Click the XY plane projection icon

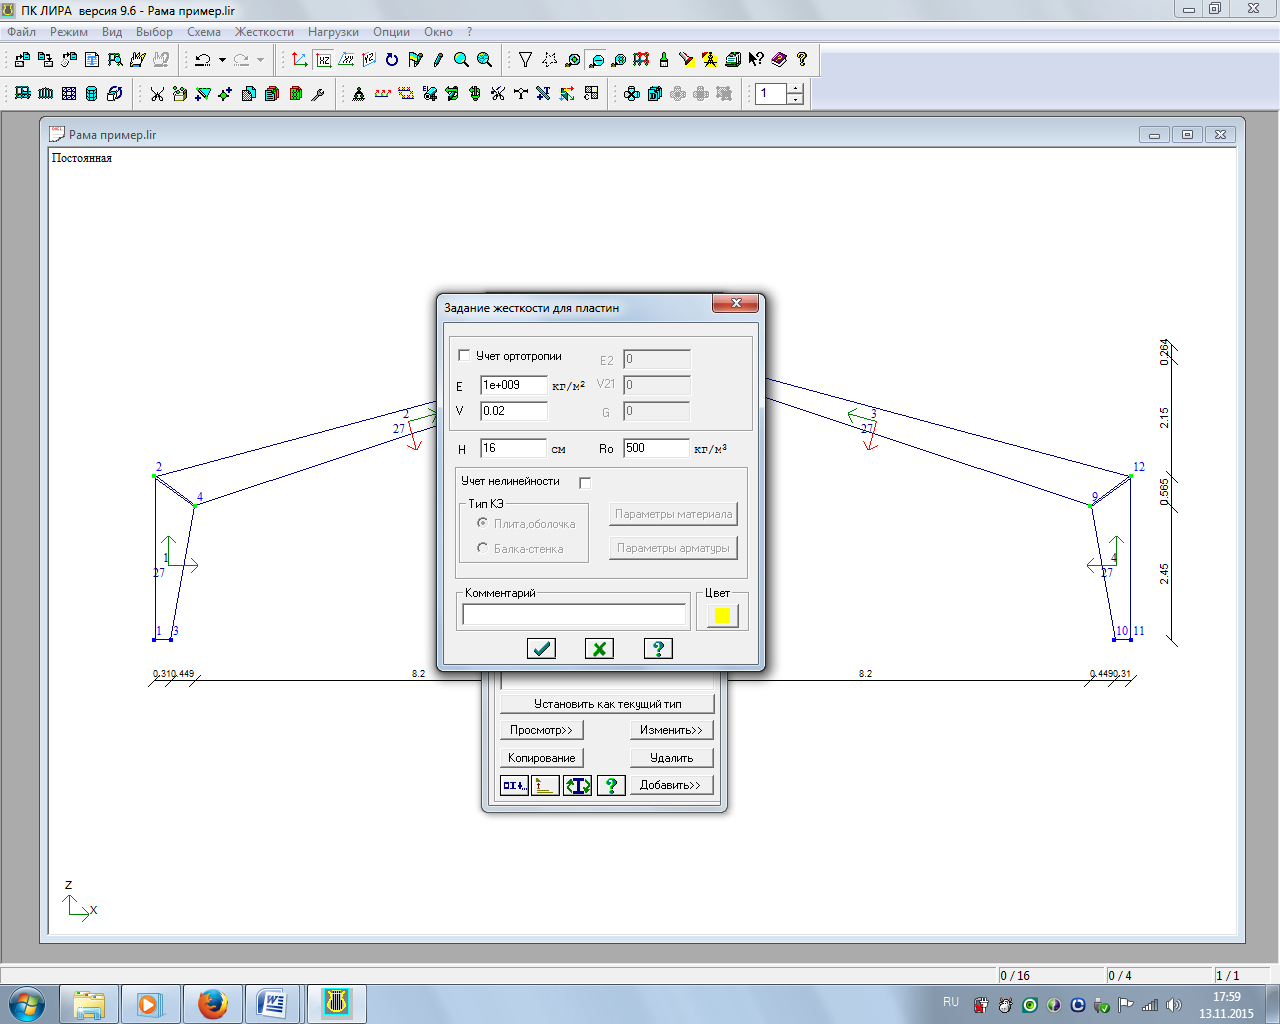[x=346, y=60]
